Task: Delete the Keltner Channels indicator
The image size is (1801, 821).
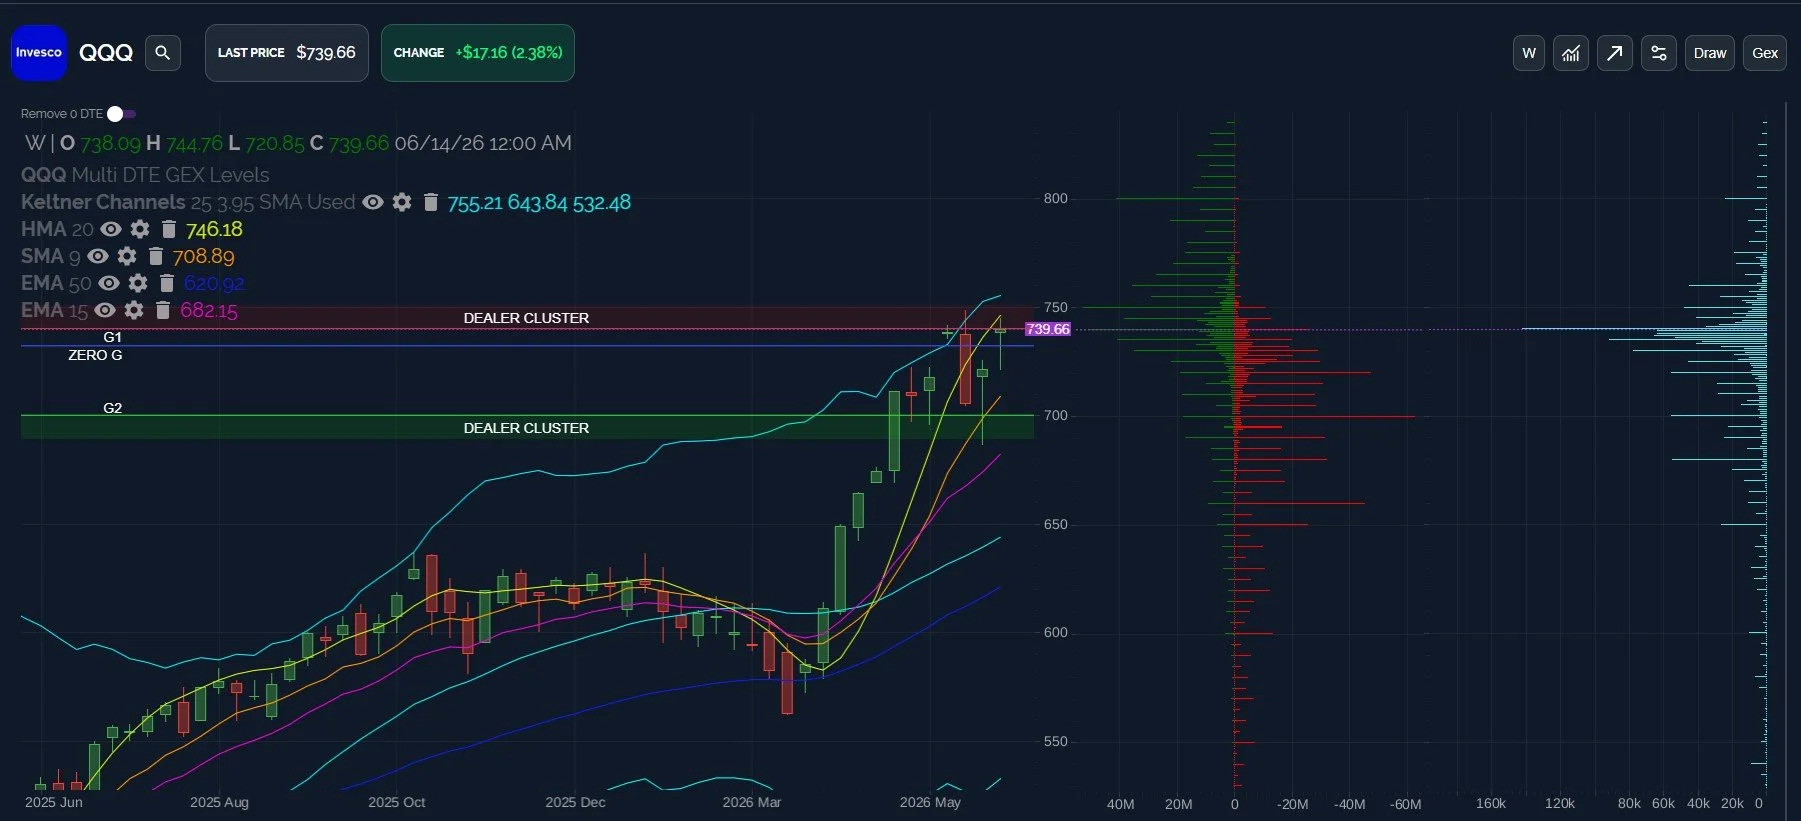Action: point(431,202)
